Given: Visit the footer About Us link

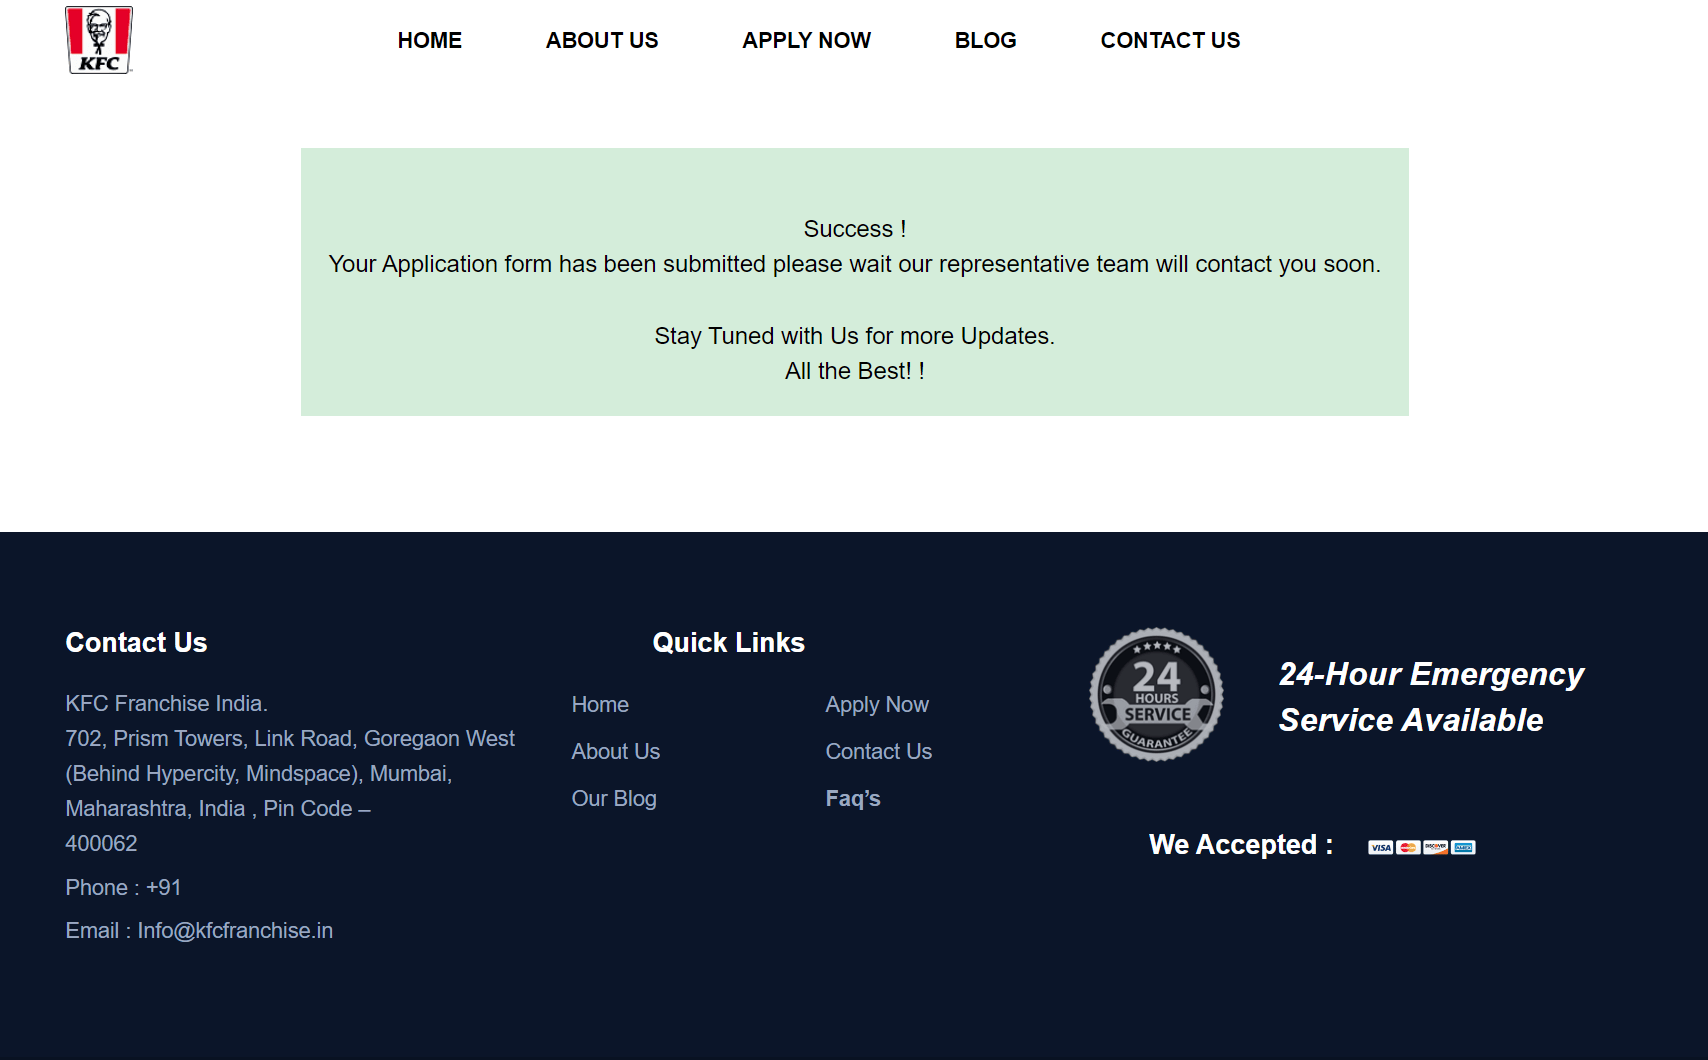Looking at the screenshot, I should point(615,751).
